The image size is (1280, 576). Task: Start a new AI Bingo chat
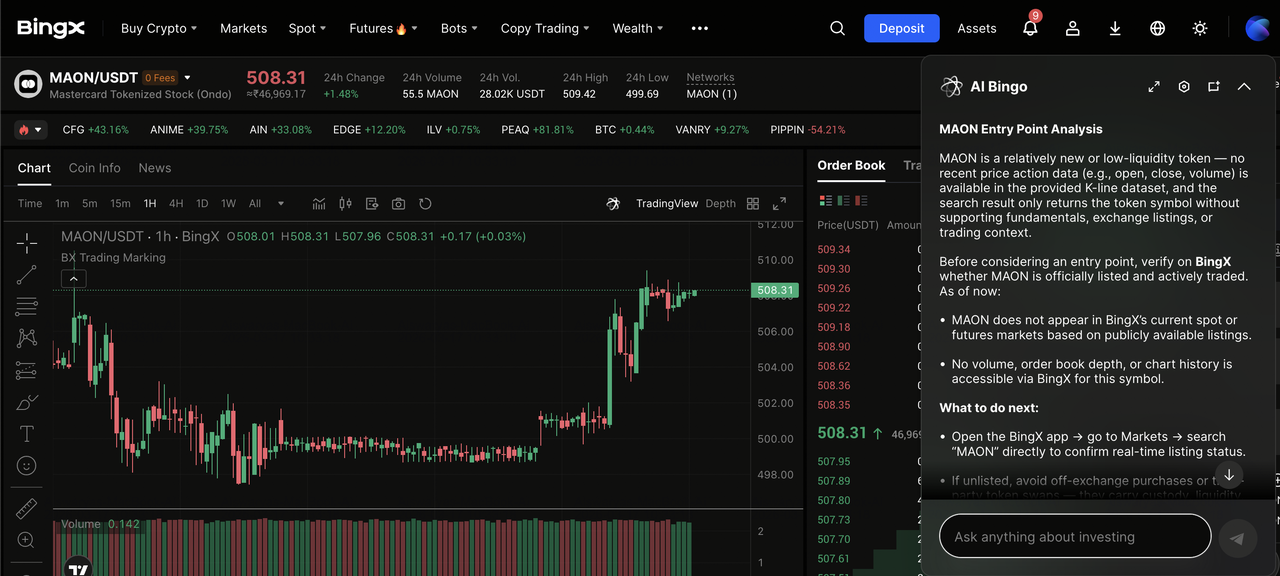click(1214, 87)
